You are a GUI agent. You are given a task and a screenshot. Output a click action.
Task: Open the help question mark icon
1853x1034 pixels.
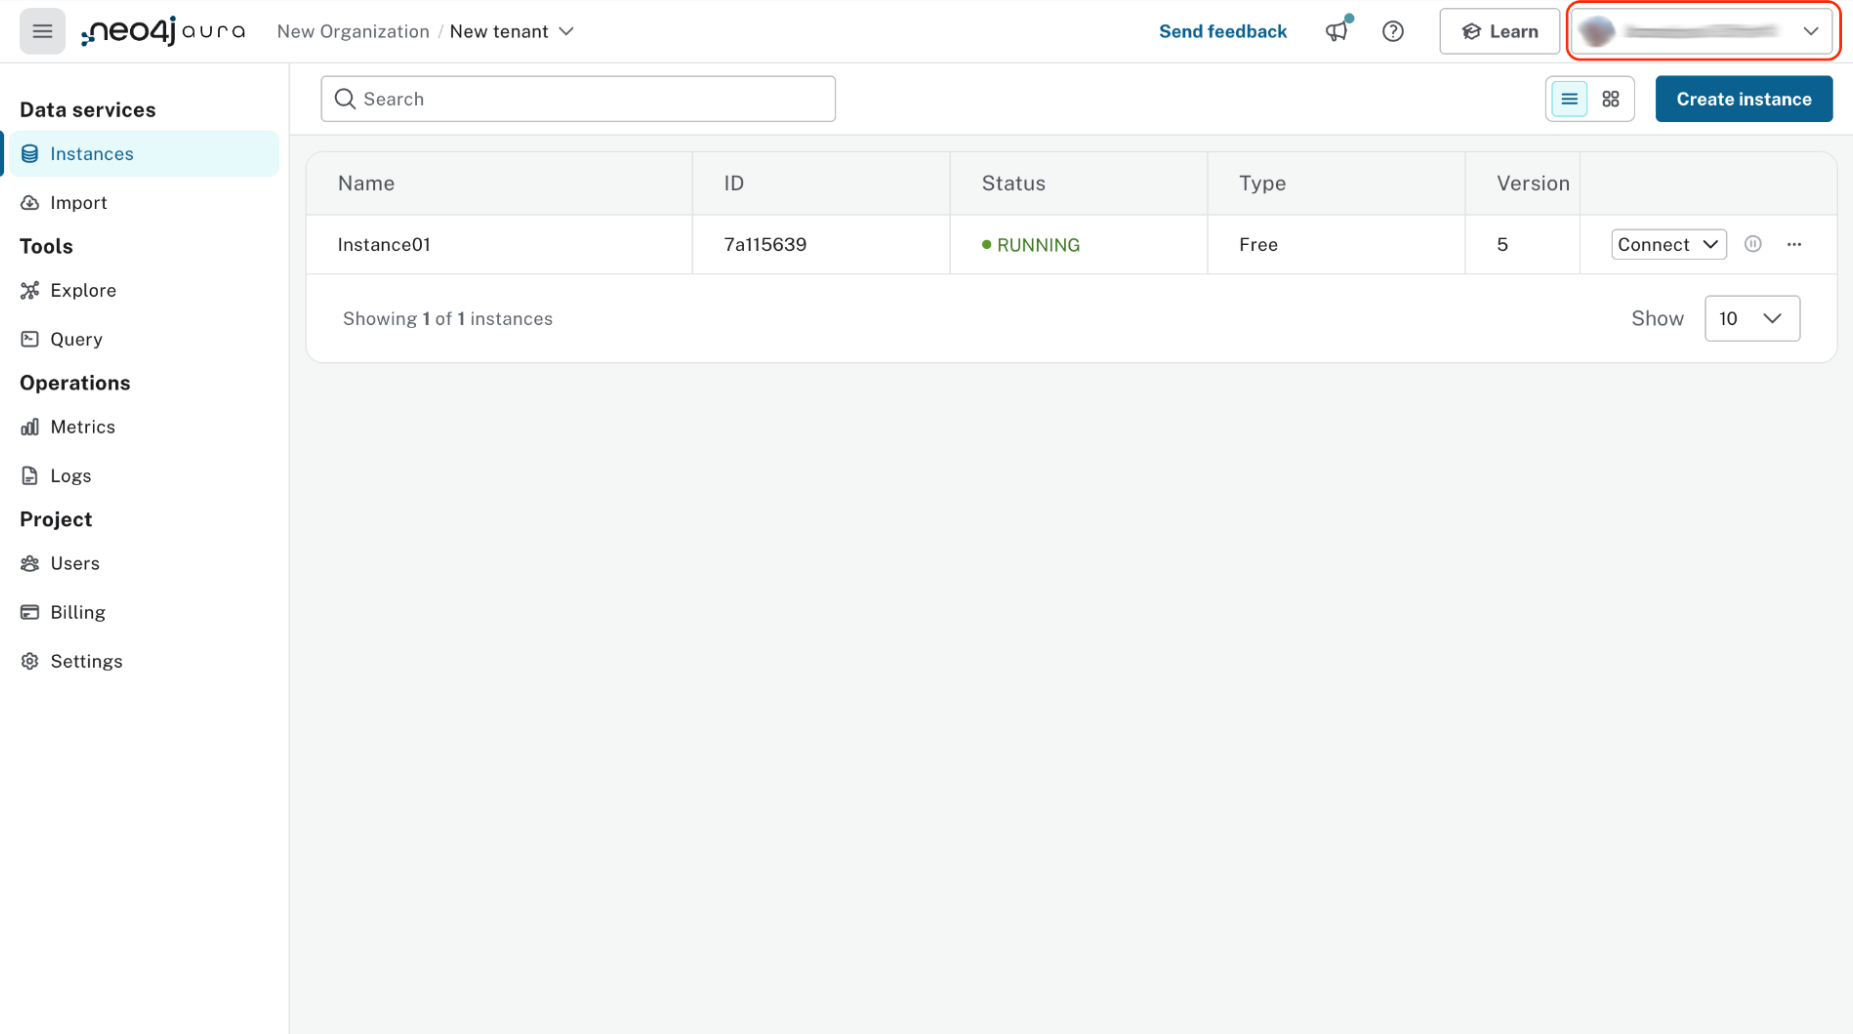1392,31
